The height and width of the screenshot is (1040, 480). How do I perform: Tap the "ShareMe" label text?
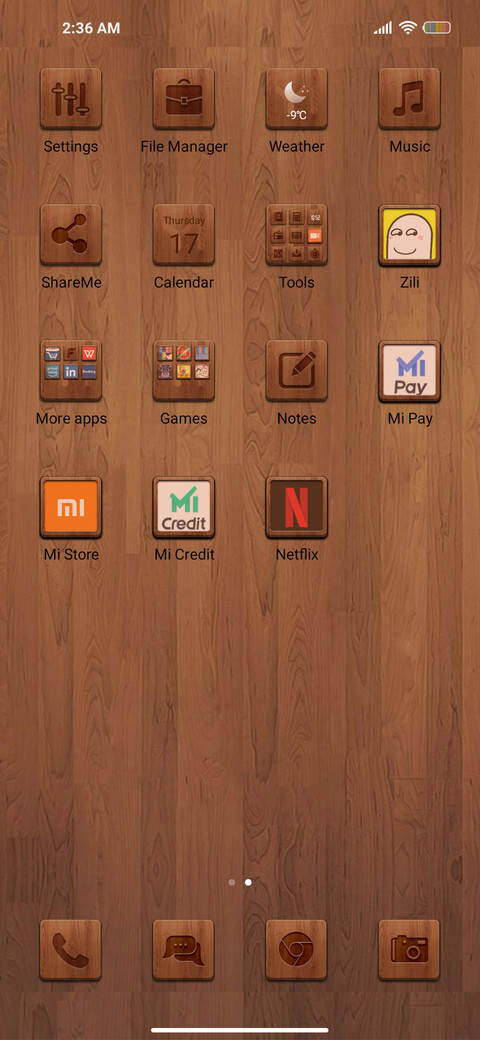click(x=71, y=283)
